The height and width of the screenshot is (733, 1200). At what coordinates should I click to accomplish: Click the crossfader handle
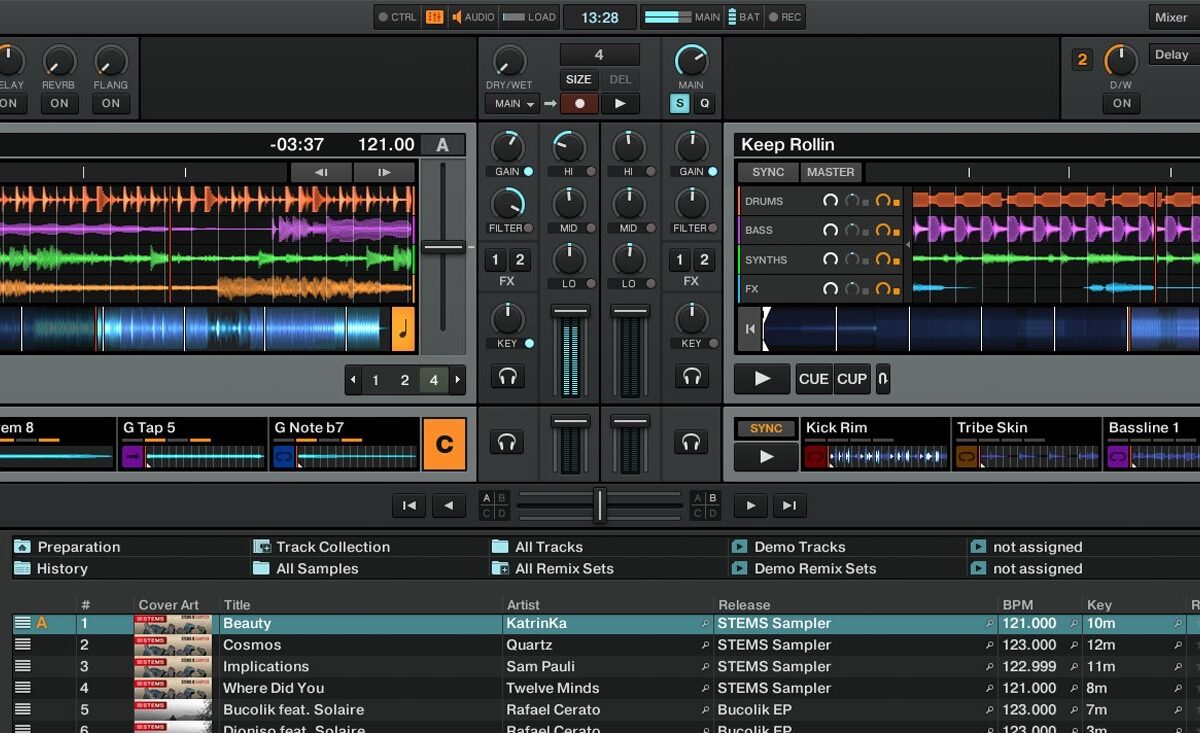[600, 505]
